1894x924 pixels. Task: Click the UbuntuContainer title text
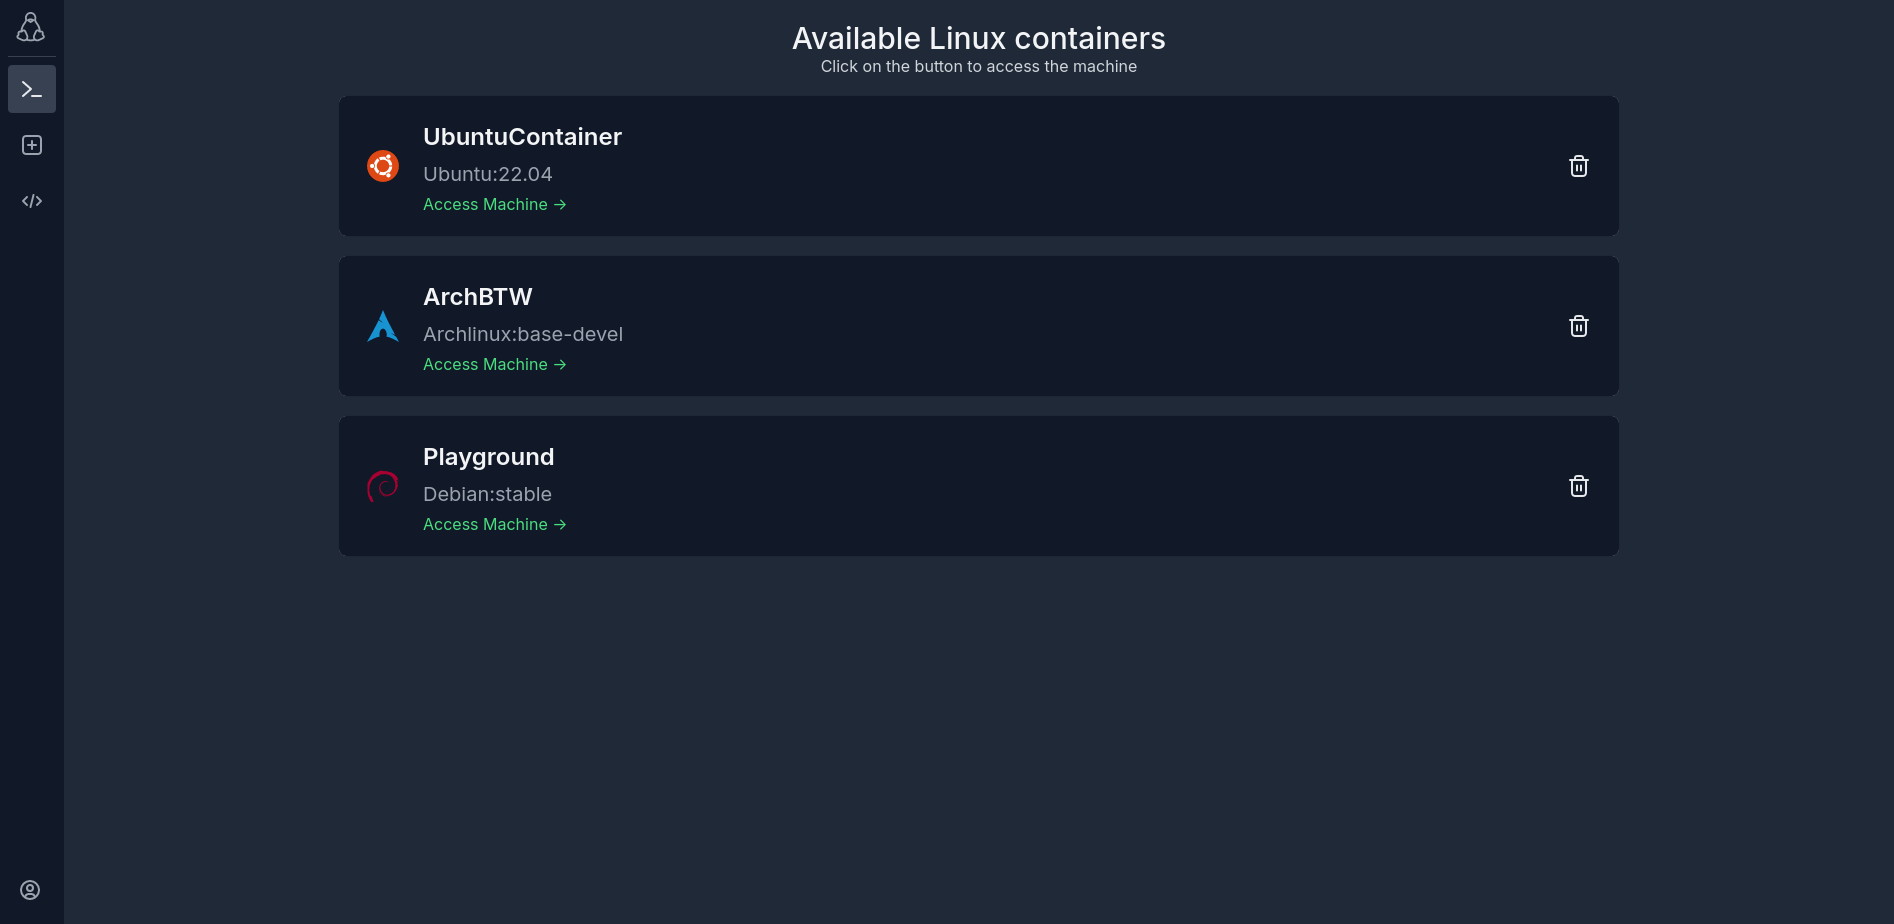click(522, 137)
